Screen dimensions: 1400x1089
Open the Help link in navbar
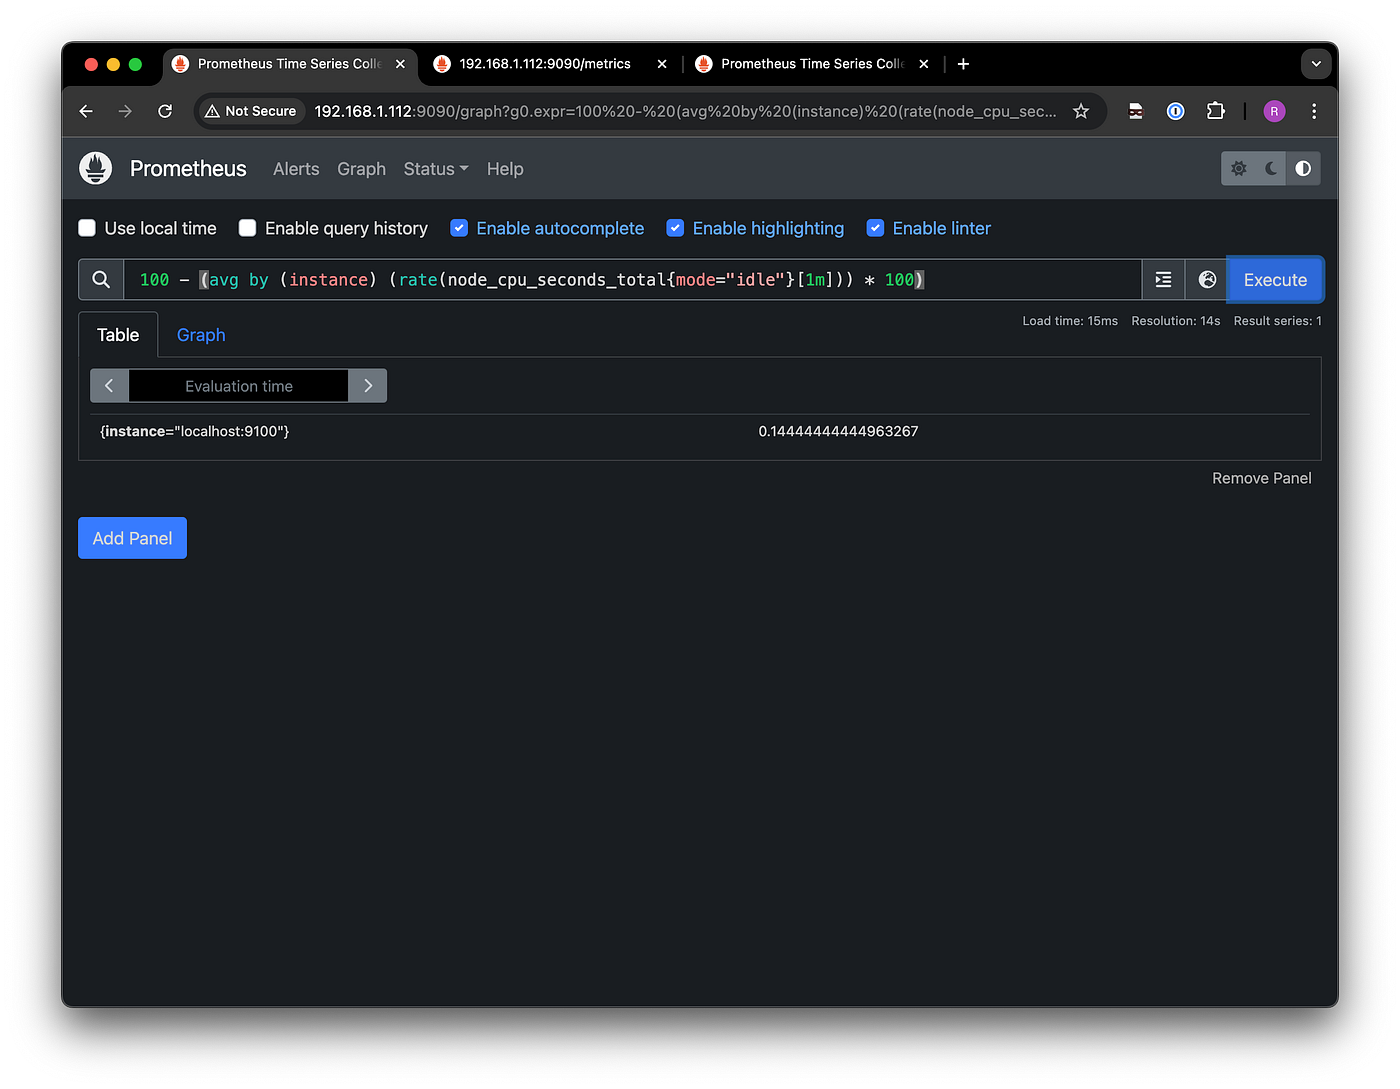click(x=505, y=169)
